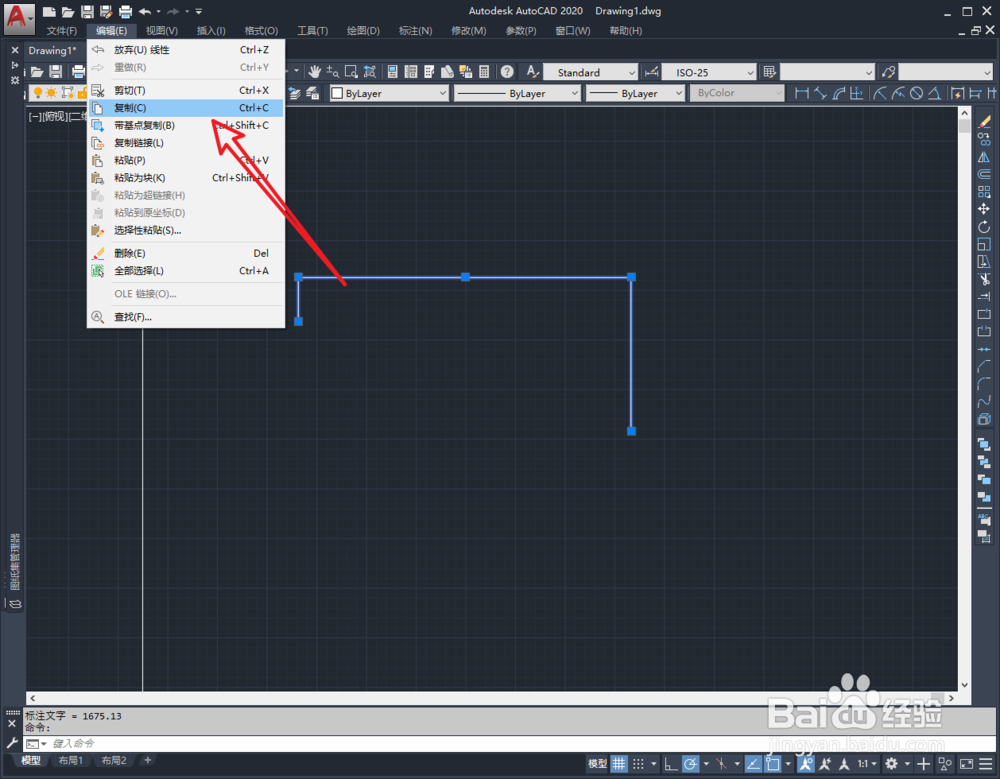Image resolution: width=1000 pixels, height=779 pixels.
Task: Click the Aligned dimension tool icon
Action: [x=820, y=93]
